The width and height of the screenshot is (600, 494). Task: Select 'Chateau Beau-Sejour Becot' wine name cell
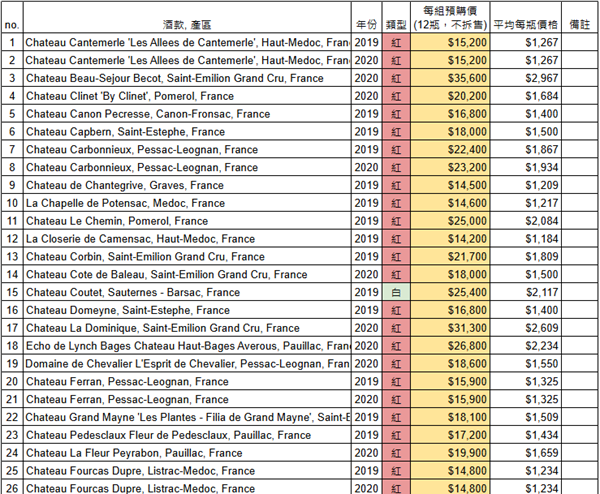(x=187, y=78)
